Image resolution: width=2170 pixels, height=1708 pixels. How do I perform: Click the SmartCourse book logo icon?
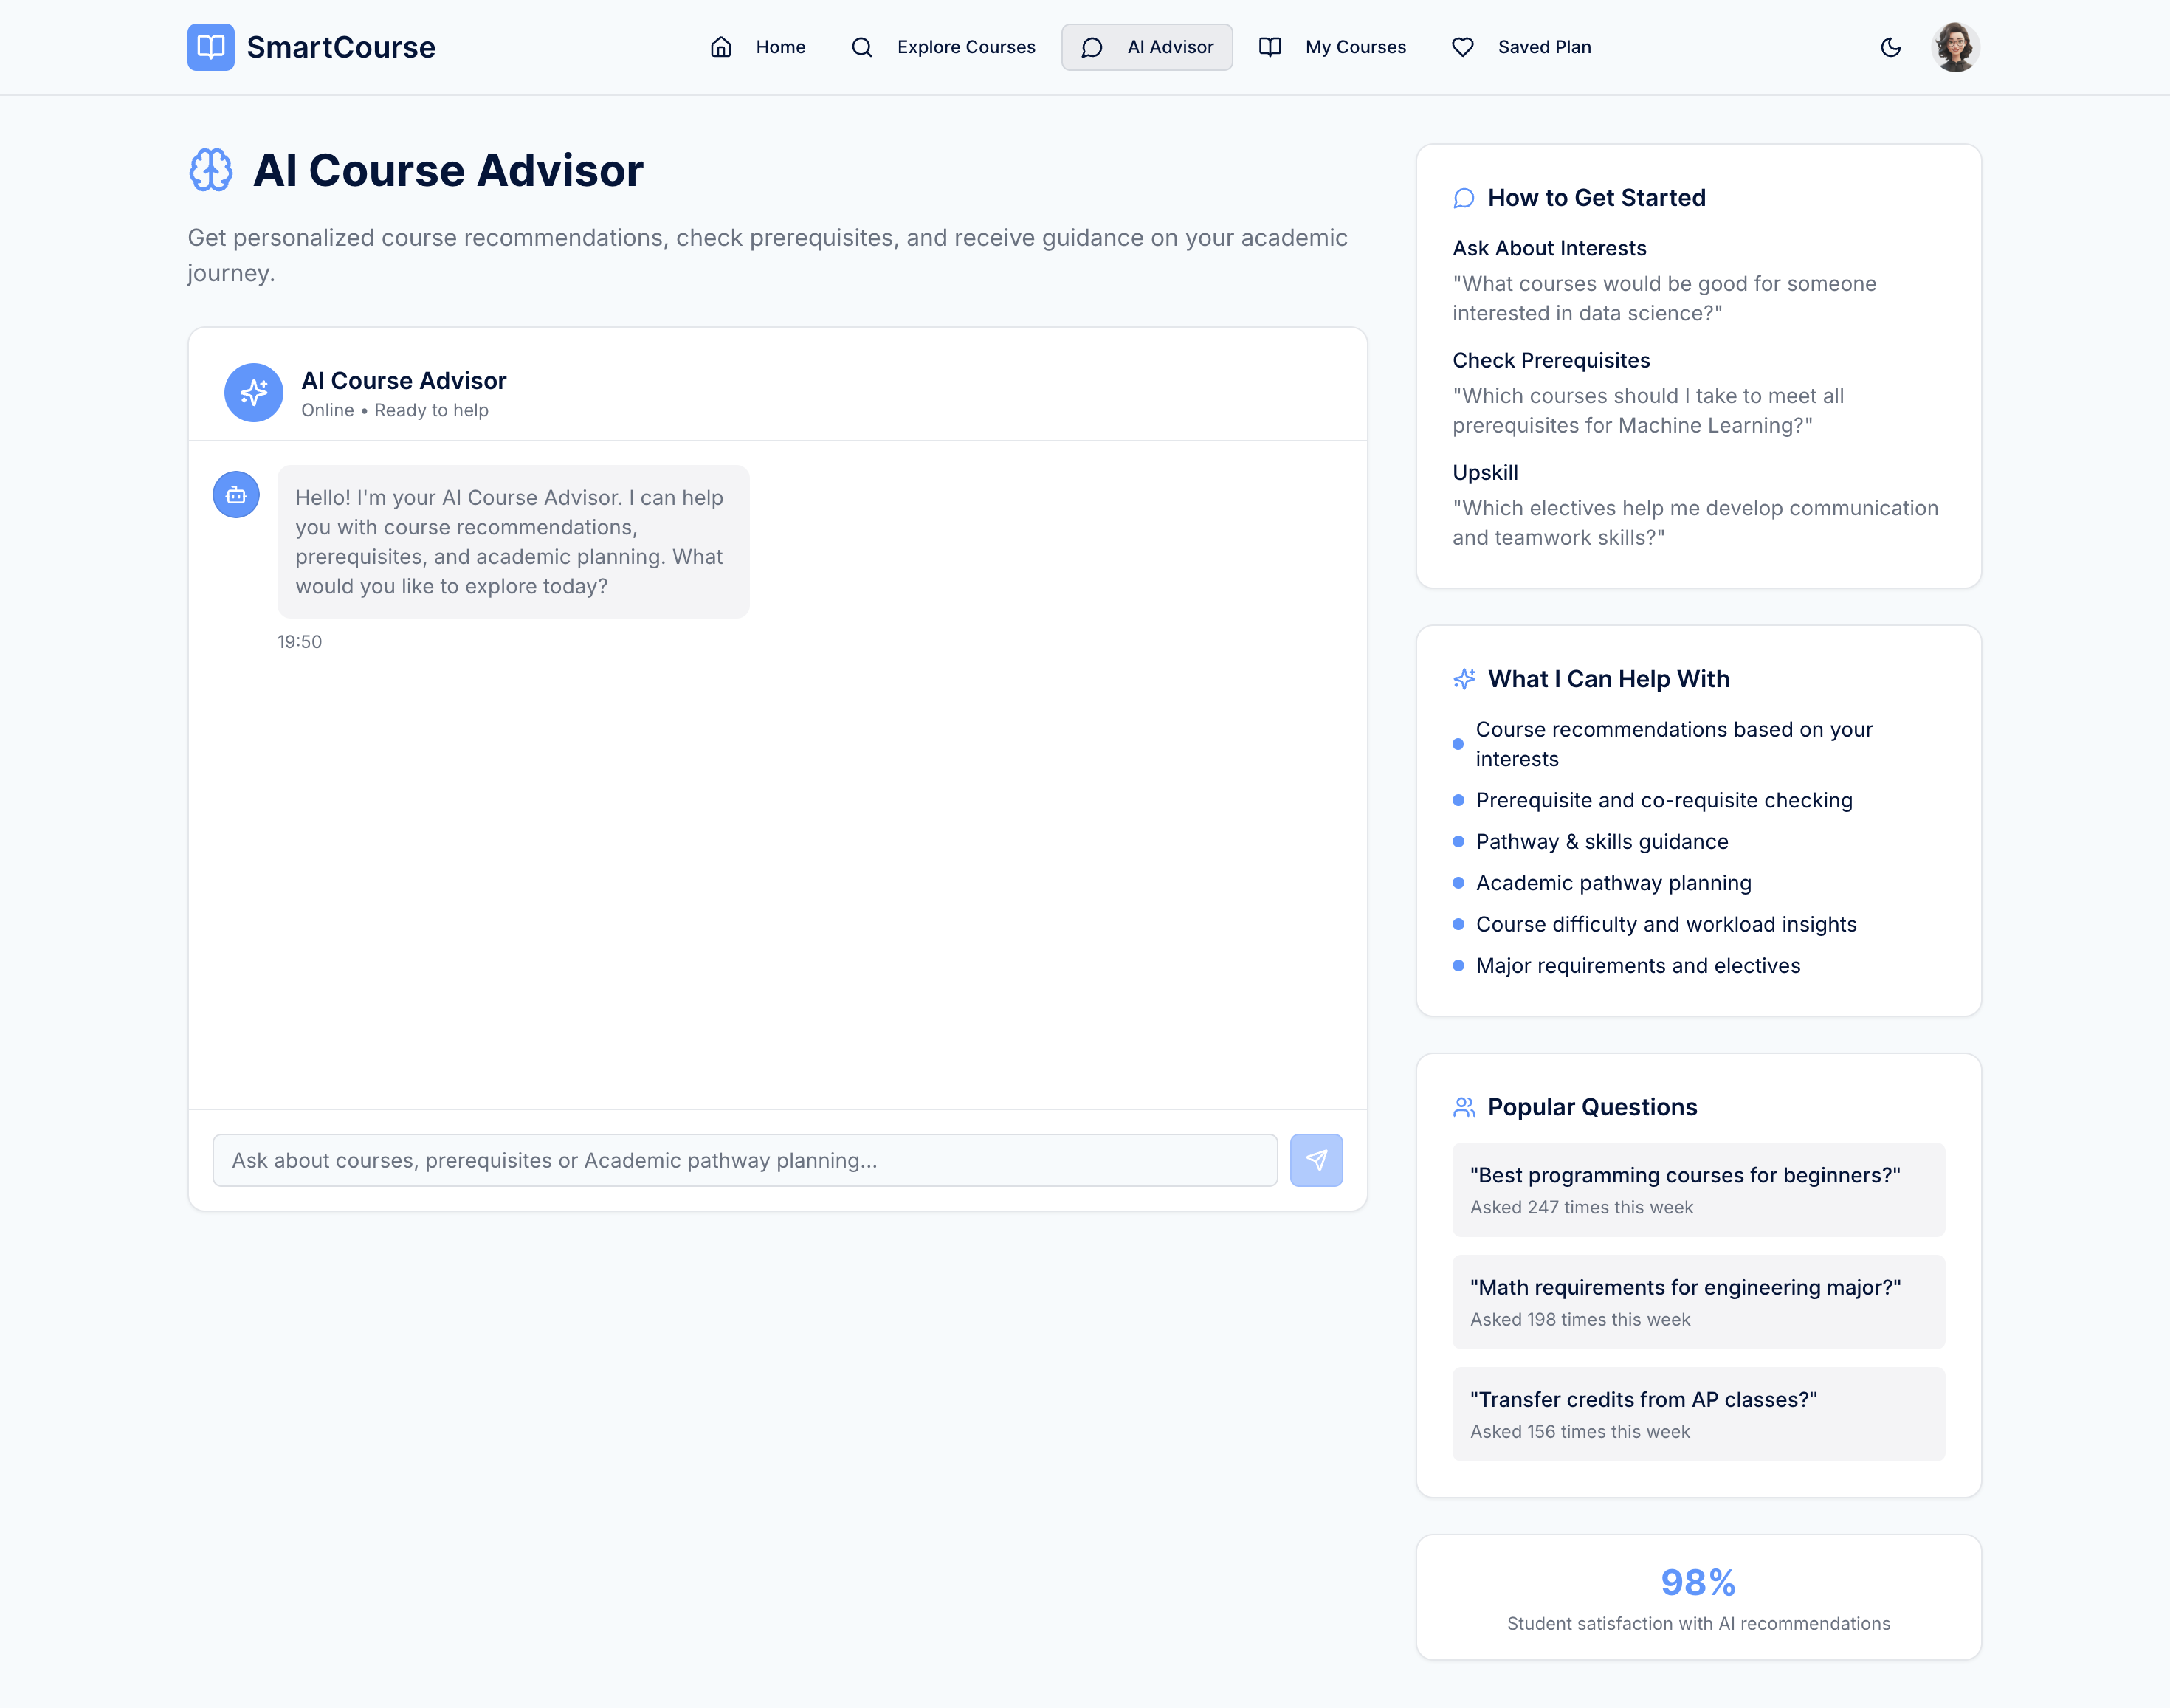coord(210,47)
